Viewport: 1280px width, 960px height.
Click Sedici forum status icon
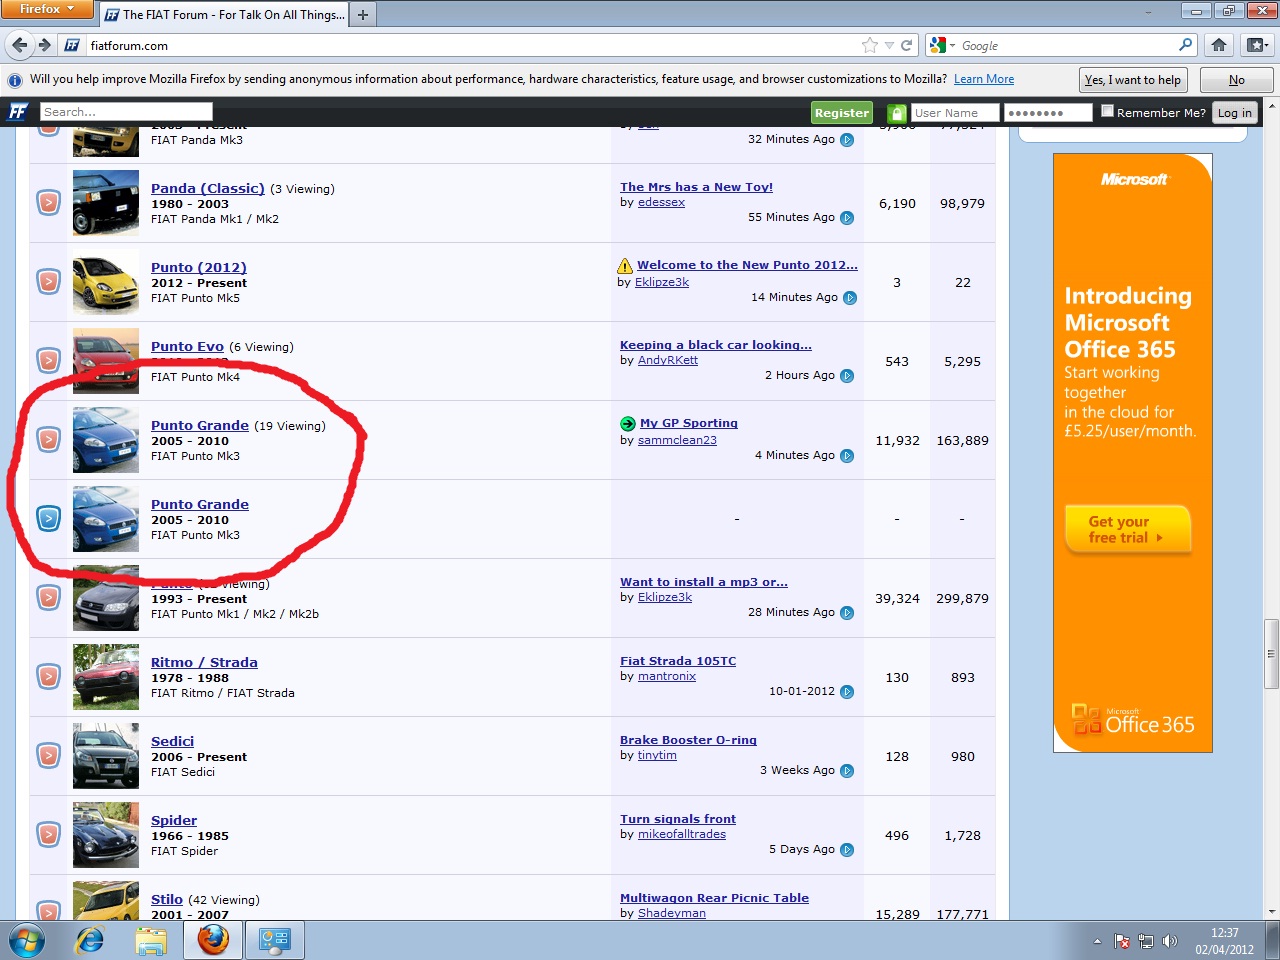point(48,755)
